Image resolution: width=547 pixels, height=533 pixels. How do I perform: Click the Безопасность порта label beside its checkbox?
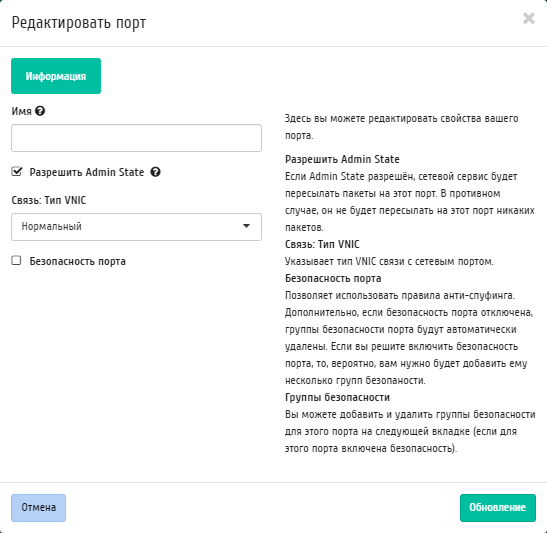[77, 261]
